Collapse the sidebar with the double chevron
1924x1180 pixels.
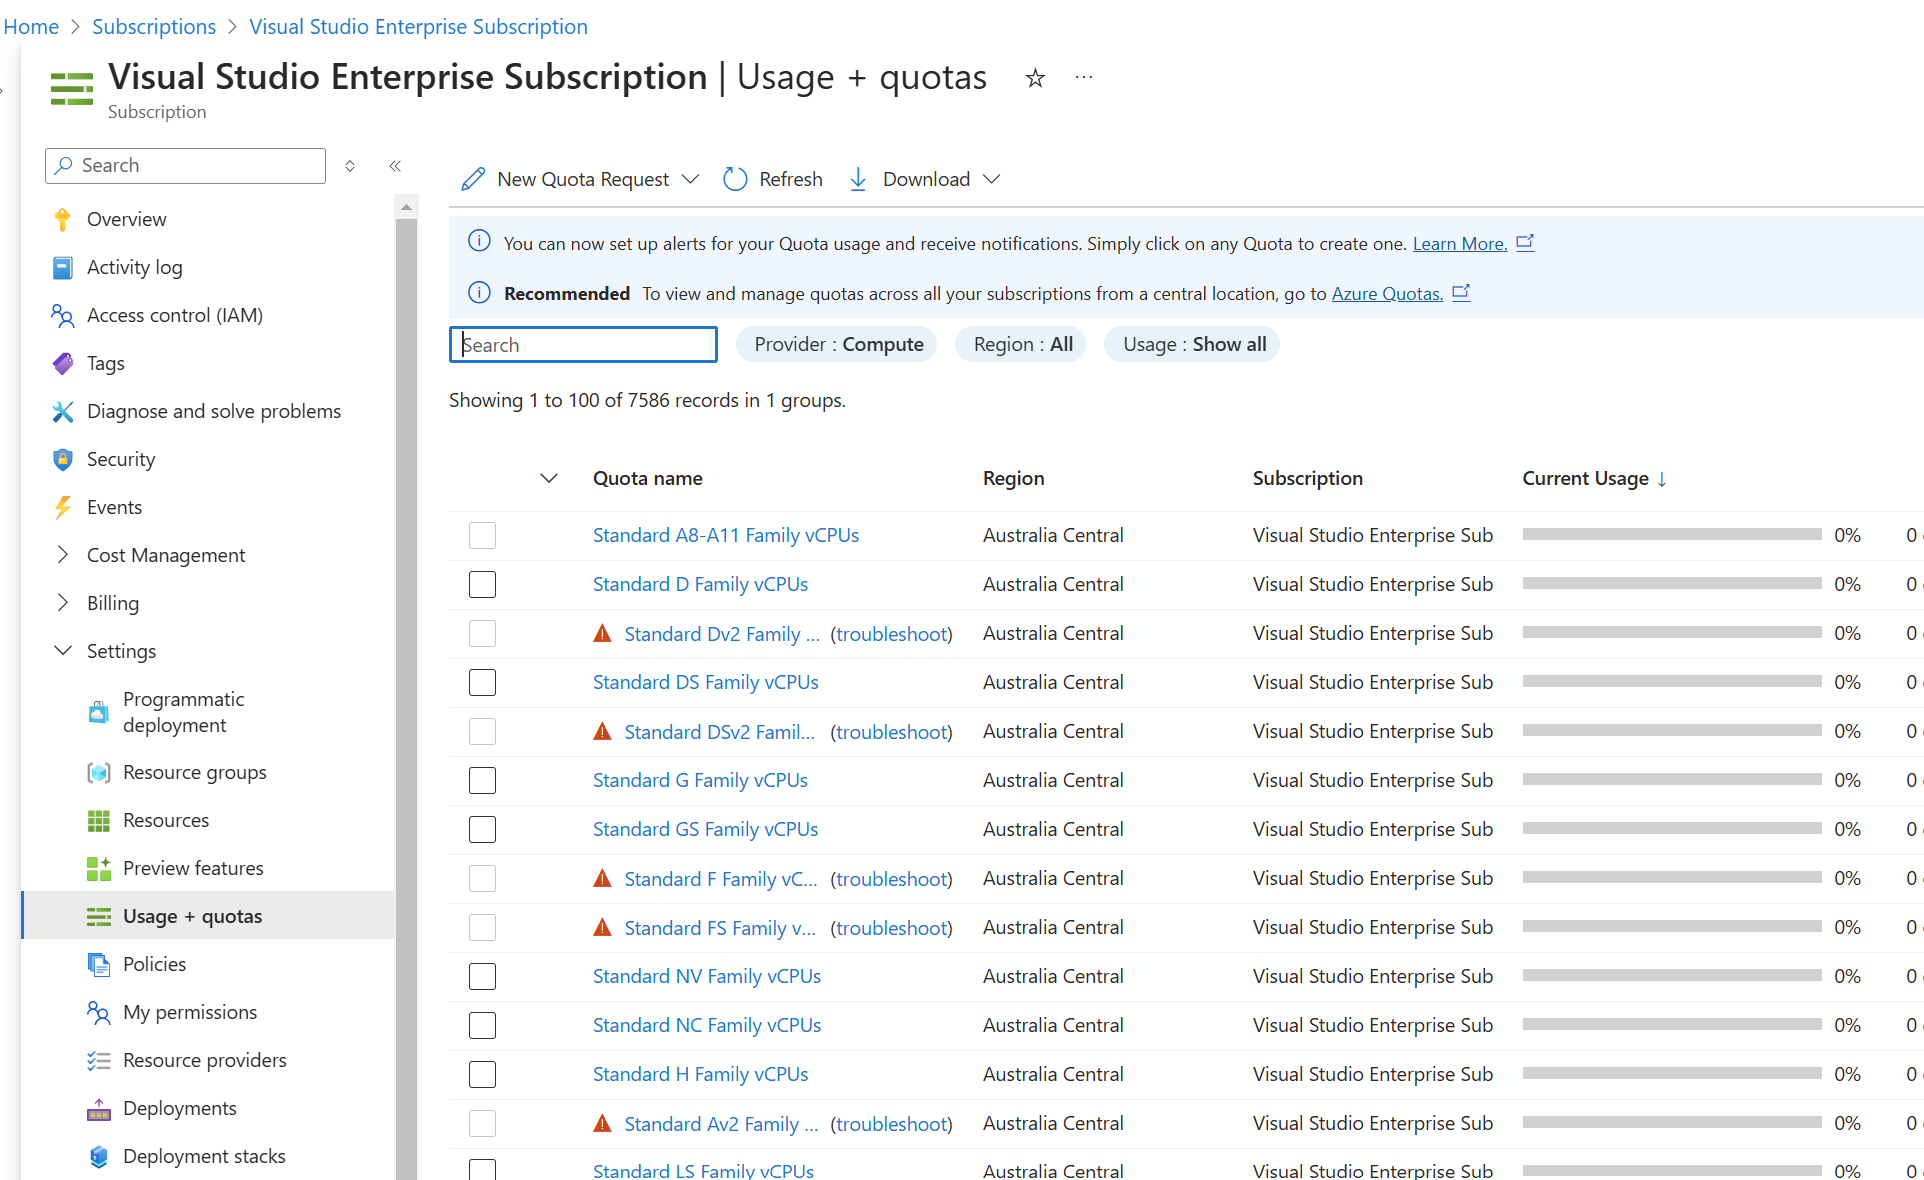point(395,166)
